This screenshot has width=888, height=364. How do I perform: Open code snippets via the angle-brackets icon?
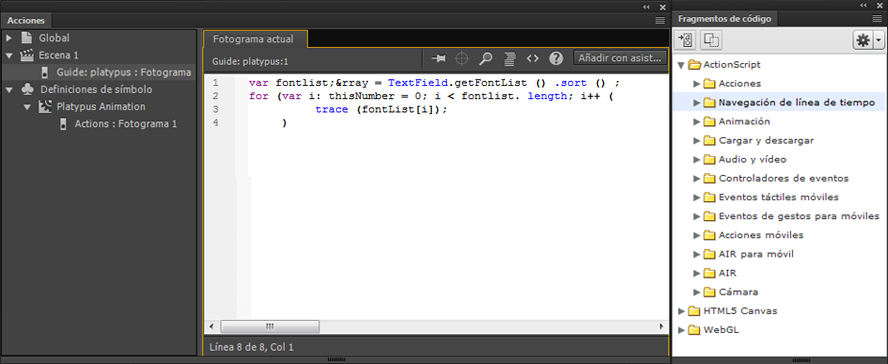[x=532, y=58]
